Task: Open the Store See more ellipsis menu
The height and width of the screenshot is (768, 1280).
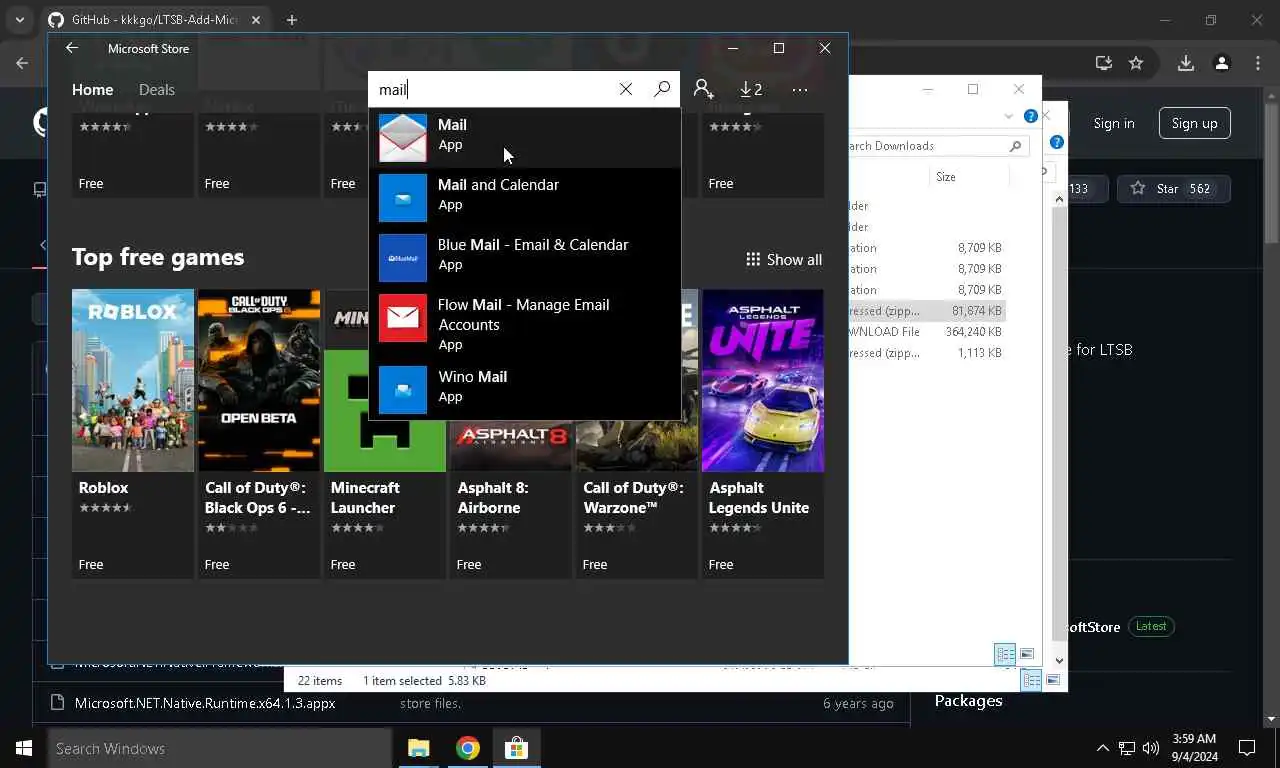Action: point(799,89)
